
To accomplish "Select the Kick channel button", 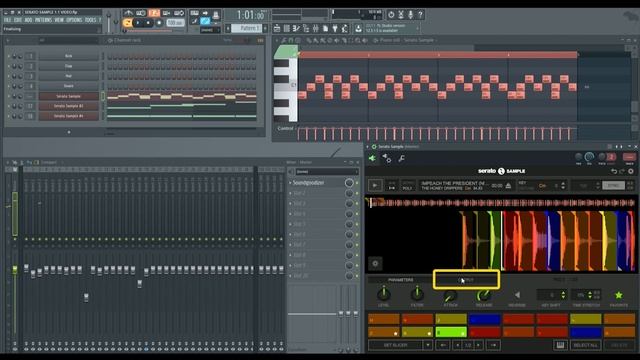I will [69, 56].
